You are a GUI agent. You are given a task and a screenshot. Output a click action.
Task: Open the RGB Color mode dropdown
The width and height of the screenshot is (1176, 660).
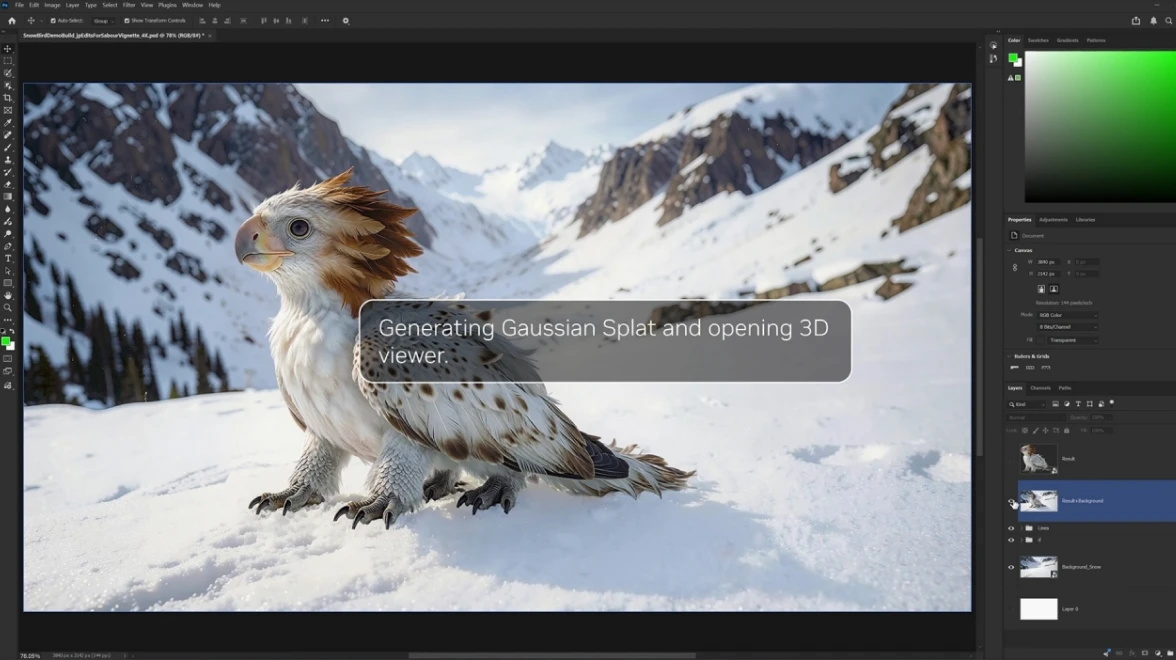pyautogui.click(x=1067, y=315)
